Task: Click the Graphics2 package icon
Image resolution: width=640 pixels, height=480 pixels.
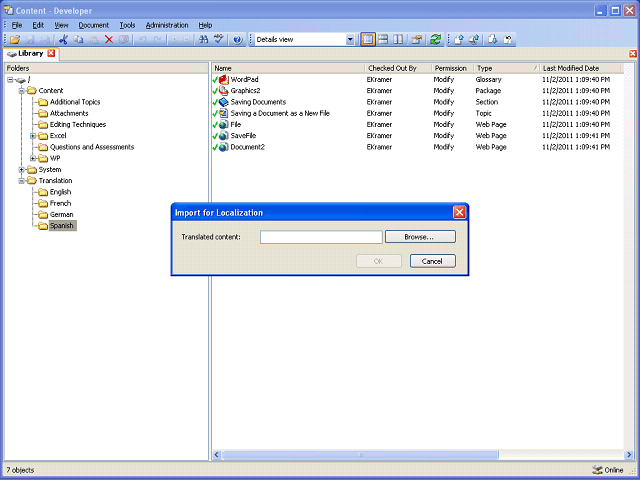Action: 223,91
